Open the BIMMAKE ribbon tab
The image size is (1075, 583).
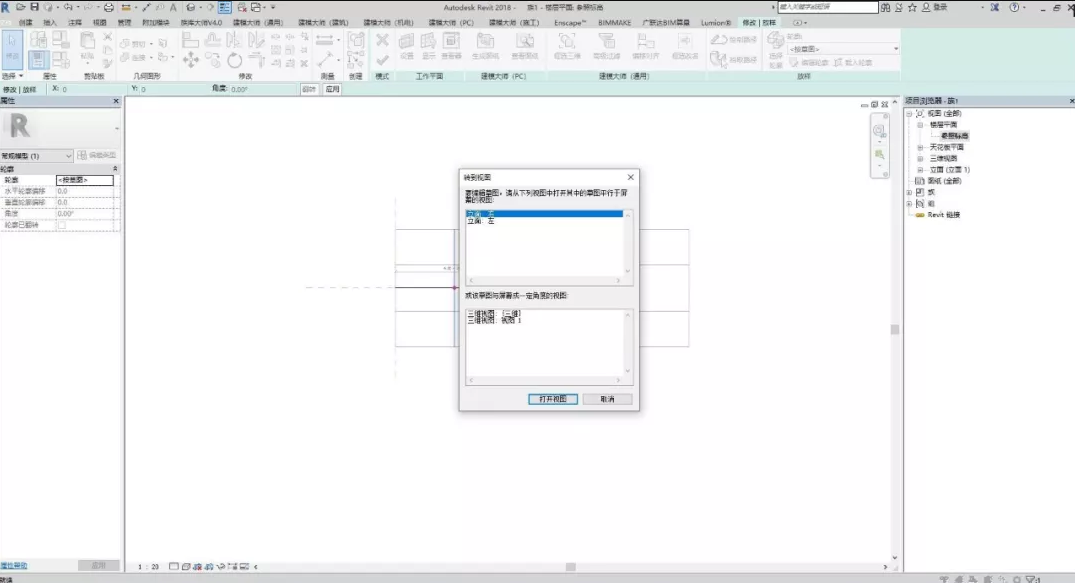[614, 23]
